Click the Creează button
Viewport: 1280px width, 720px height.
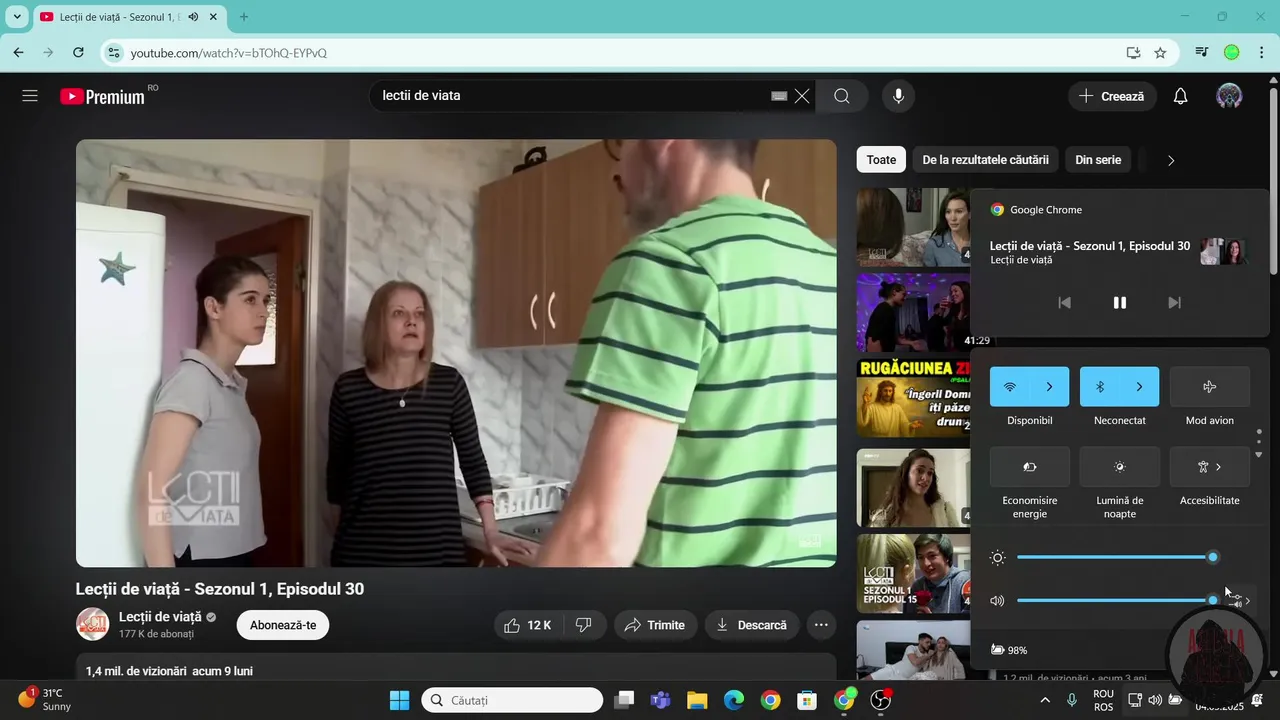[x=1112, y=96]
